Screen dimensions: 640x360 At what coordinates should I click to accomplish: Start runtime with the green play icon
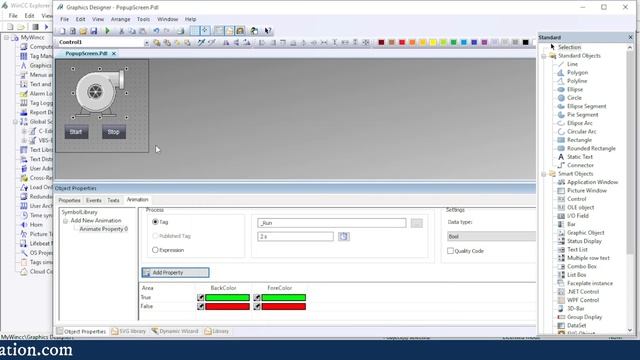click(x=107, y=31)
